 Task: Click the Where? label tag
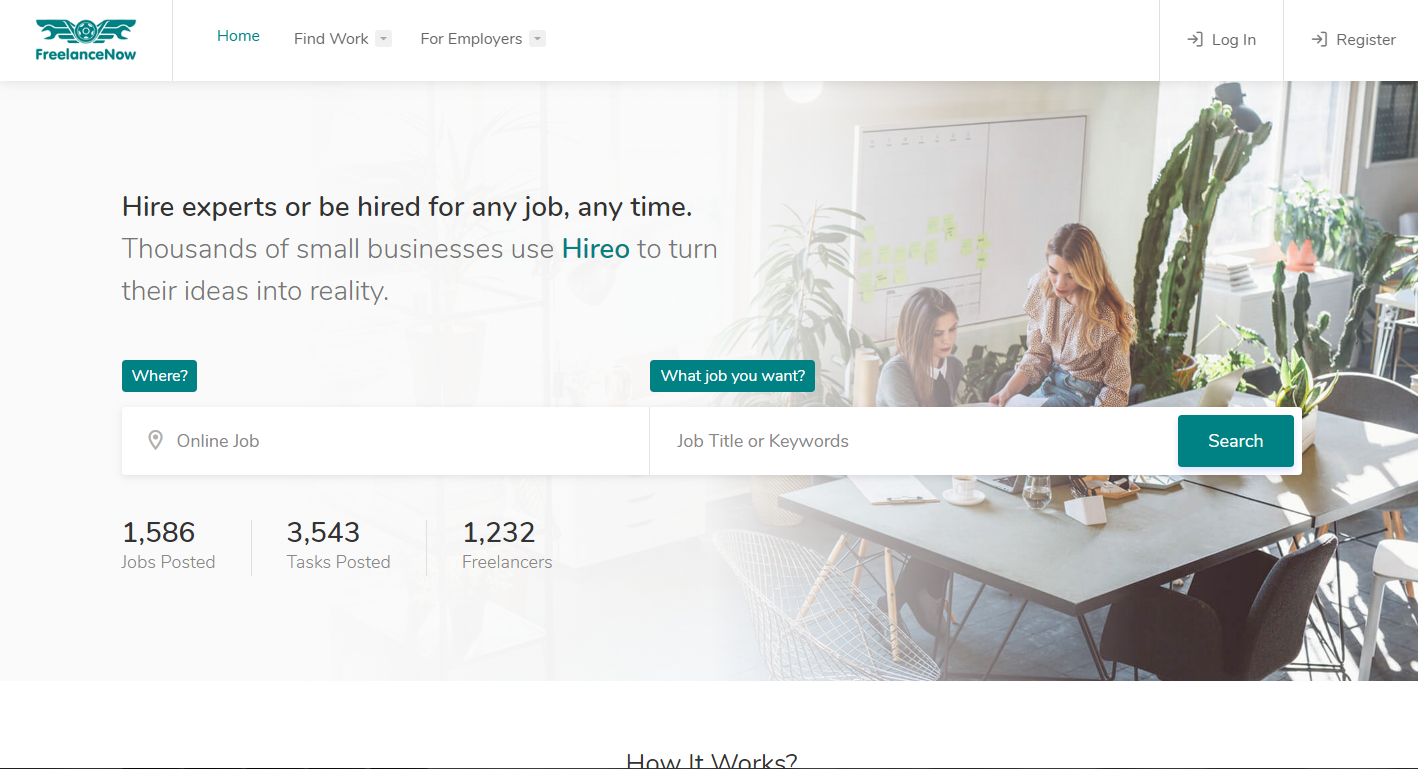pyautogui.click(x=160, y=376)
